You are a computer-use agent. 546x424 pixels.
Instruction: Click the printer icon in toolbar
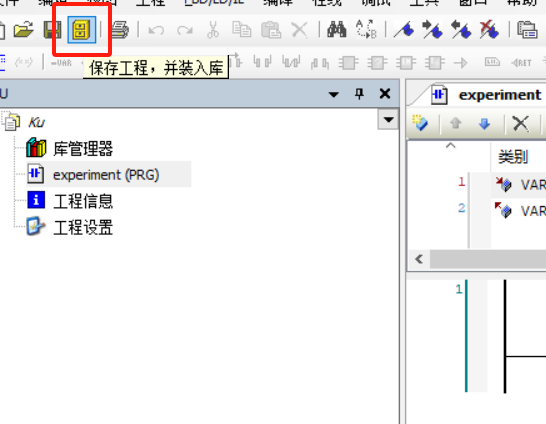(x=120, y=30)
